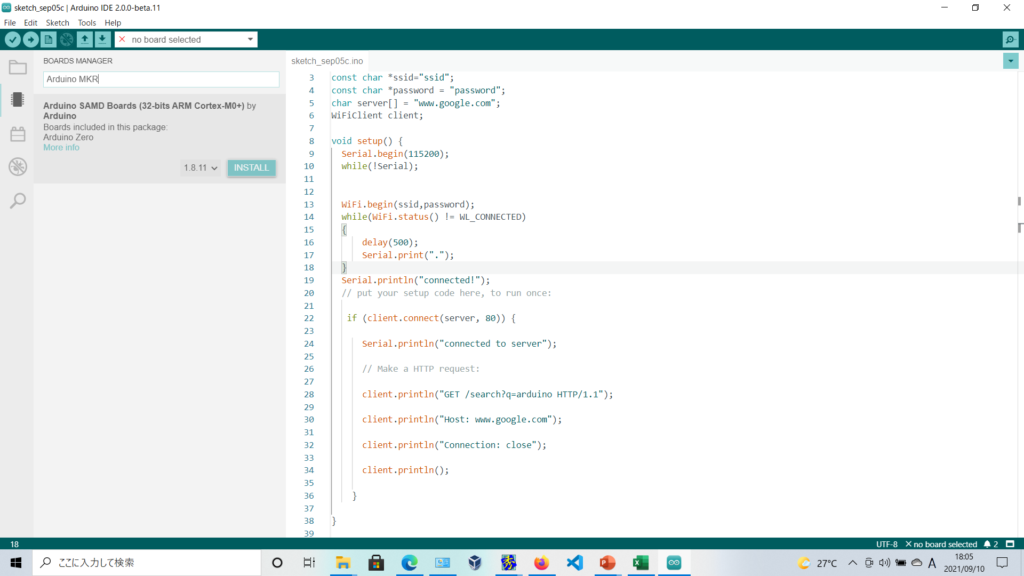The width and height of the screenshot is (1024, 576).
Task: Click 'Serial.println("connected!");' line
Action: pyautogui.click(x=415, y=280)
